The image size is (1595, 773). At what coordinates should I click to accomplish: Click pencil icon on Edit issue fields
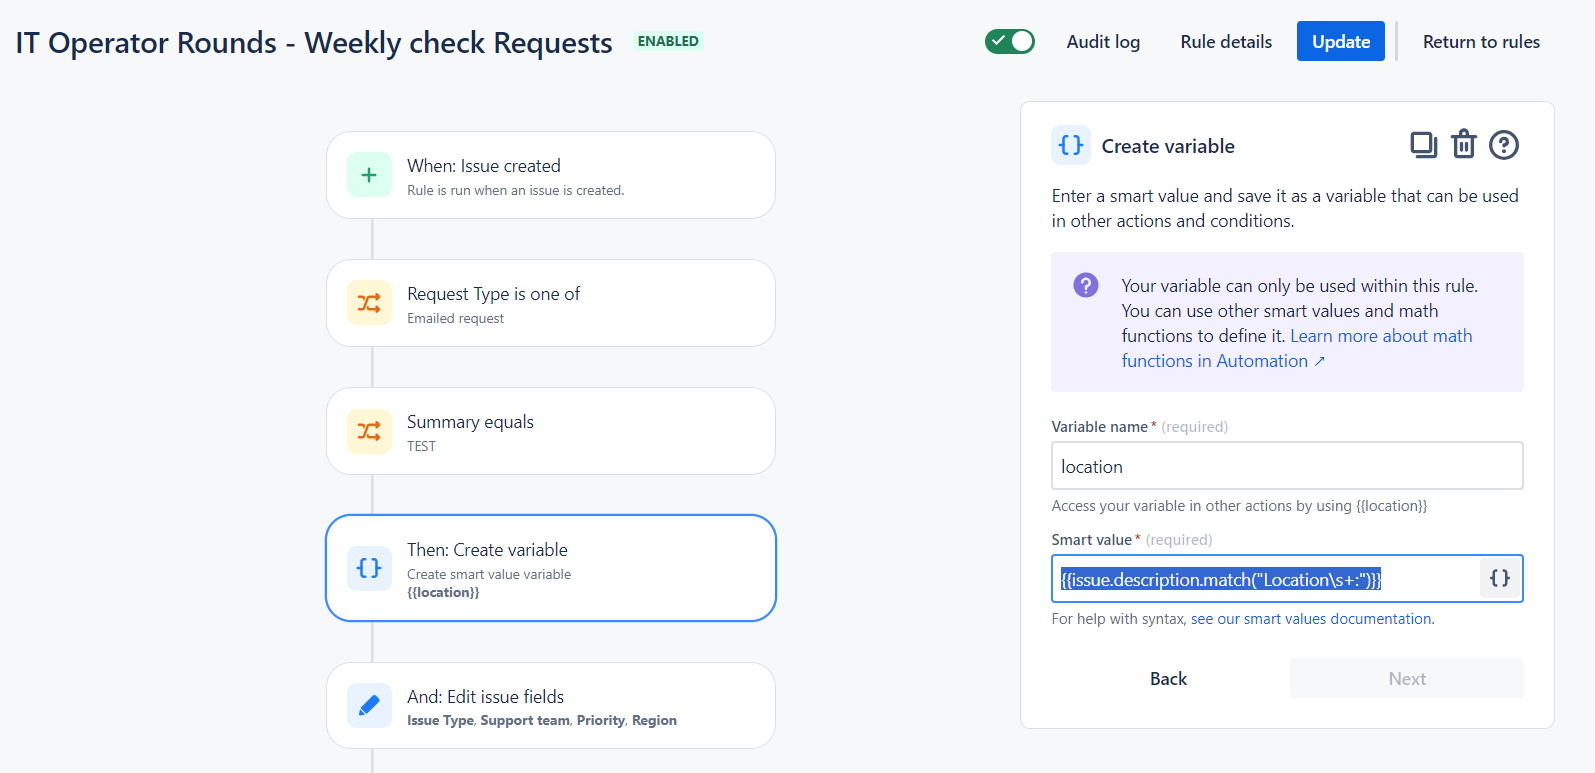369,706
